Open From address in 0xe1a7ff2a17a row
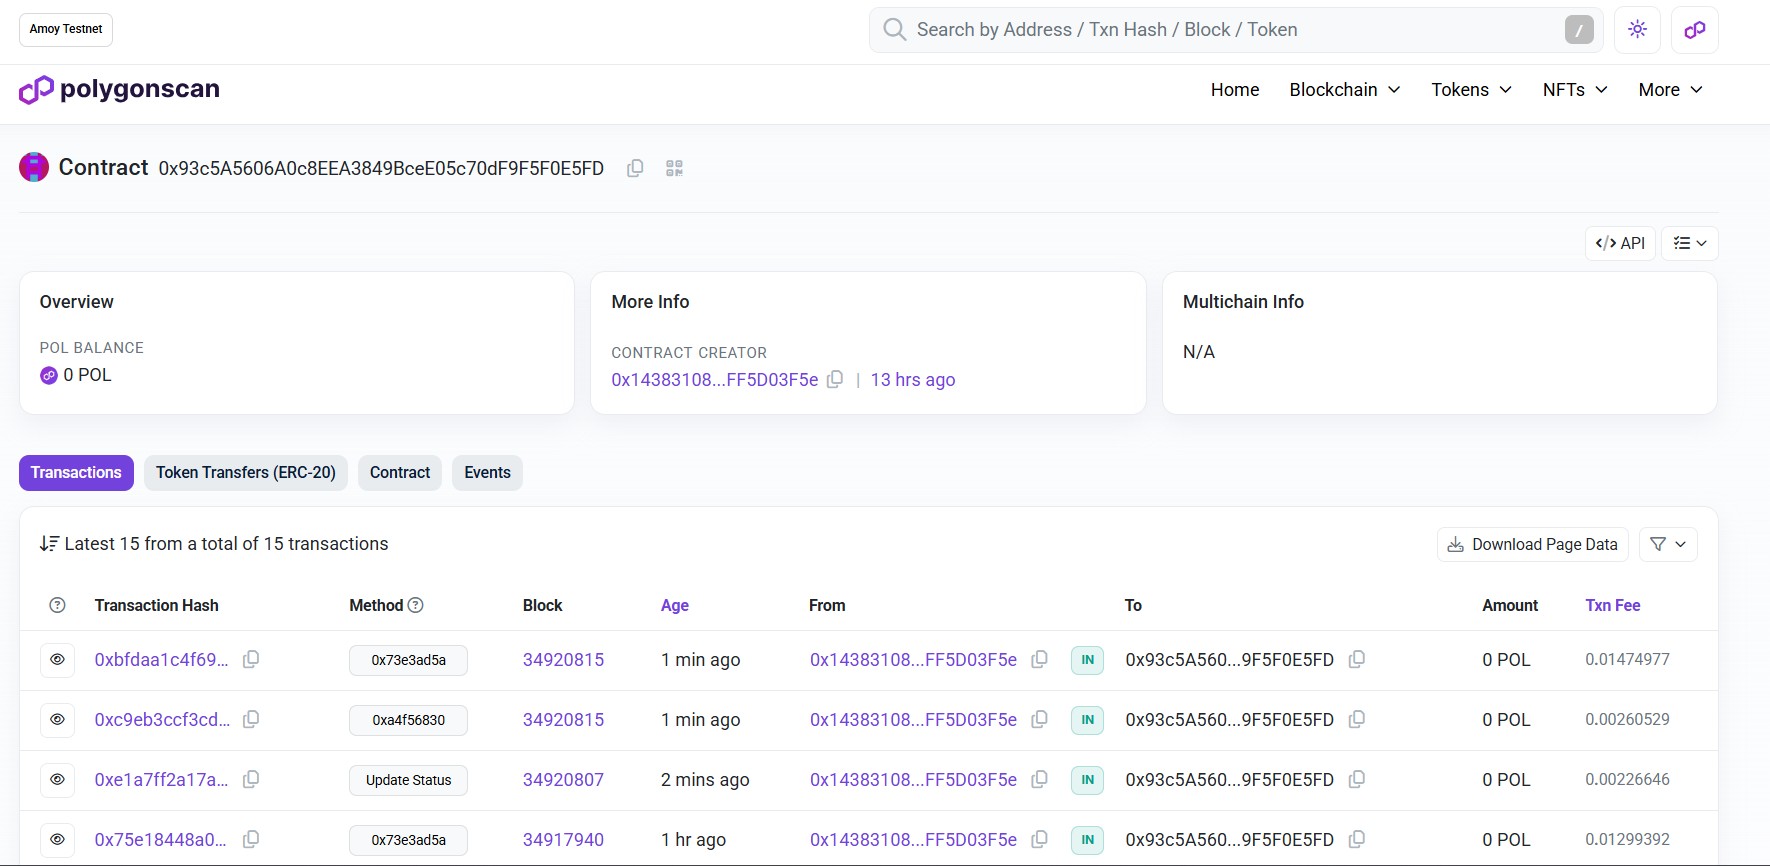The width and height of the screenshot is (1770, 866). (913, 780)
